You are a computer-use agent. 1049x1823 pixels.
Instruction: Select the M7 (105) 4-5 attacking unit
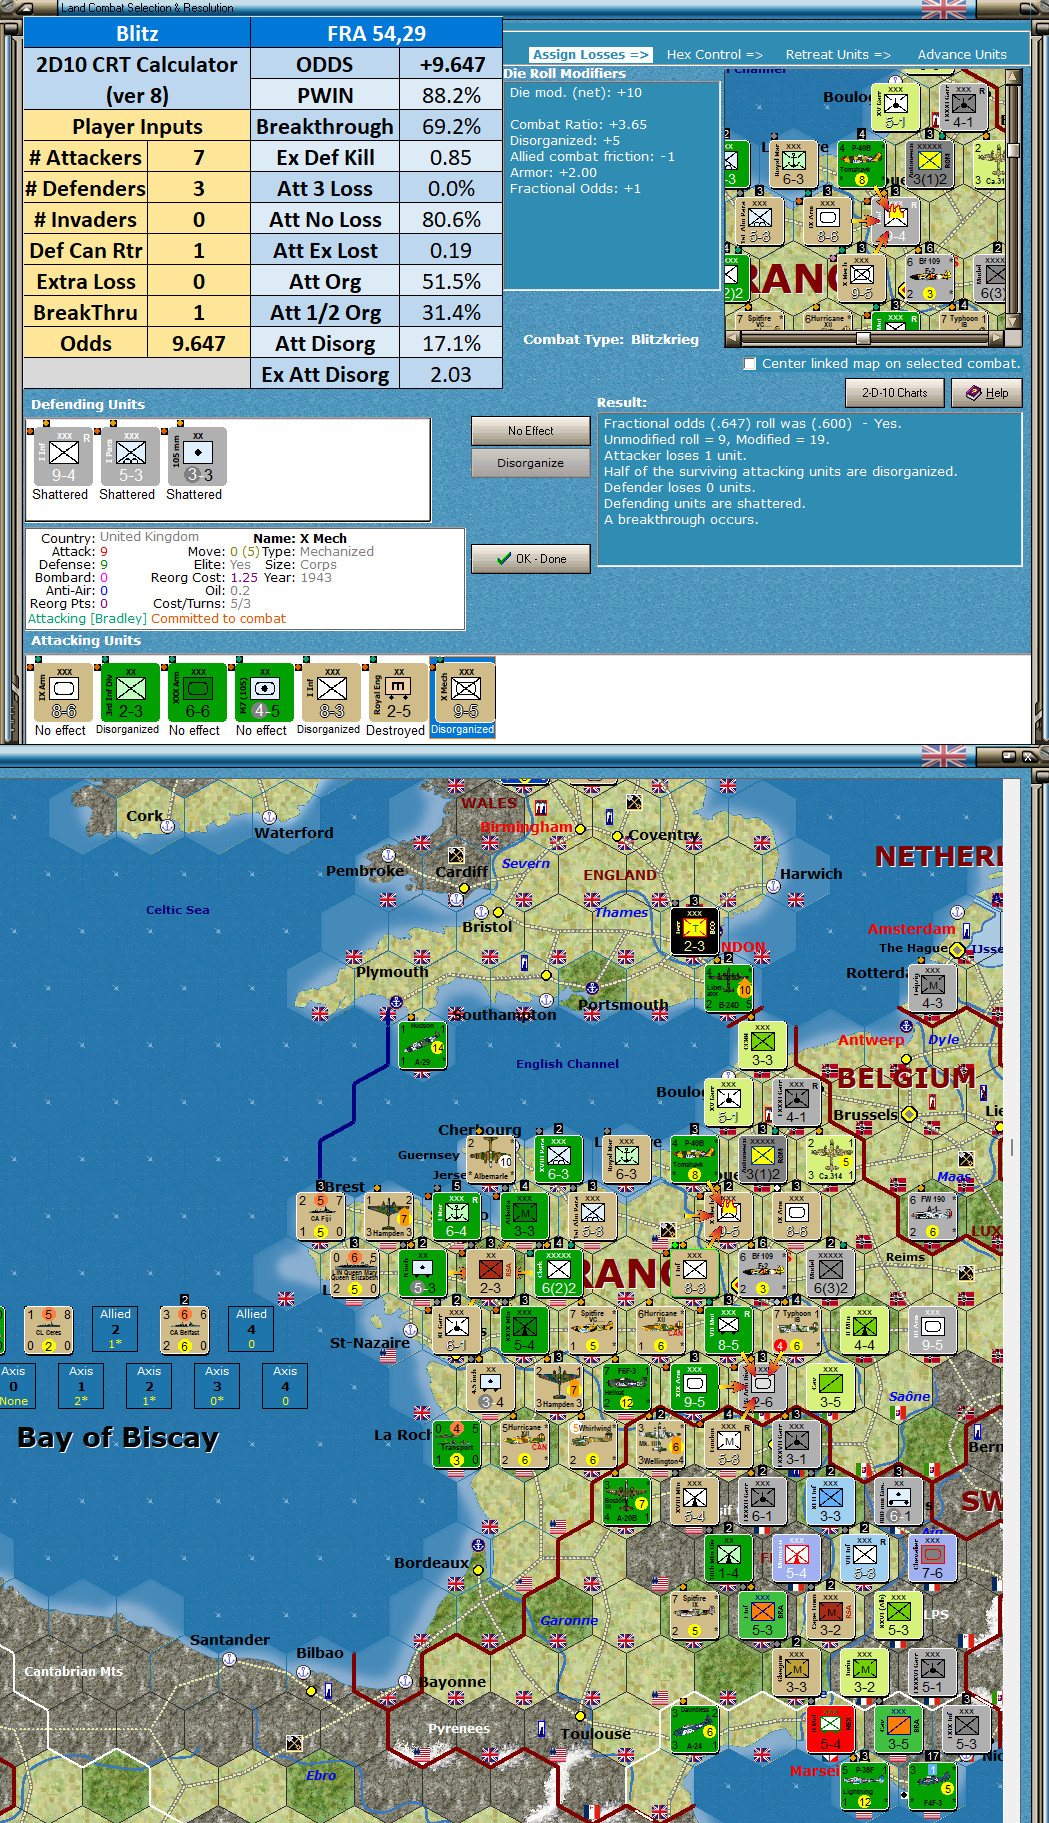coord(265,692)
